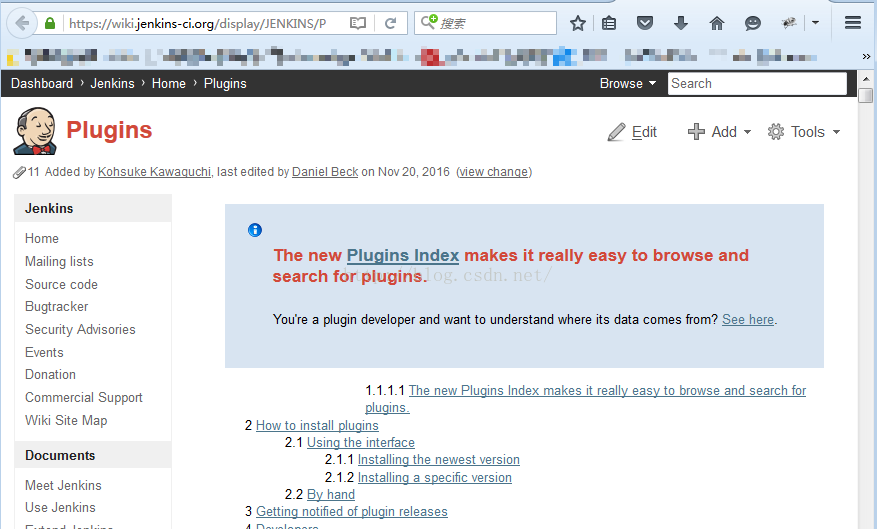Image resolution: width=877 pixels, height=529 pixels.
Task: Go back with the browser back arrow
Action: (22, 23)
